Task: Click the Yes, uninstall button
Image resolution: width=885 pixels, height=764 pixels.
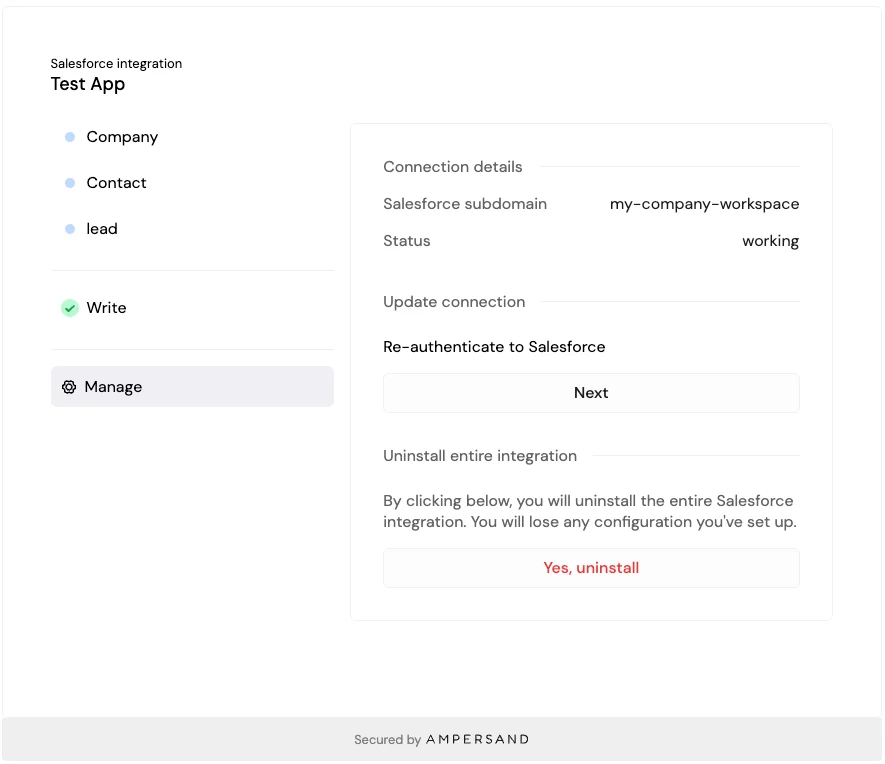Action: tap(591, 568)
